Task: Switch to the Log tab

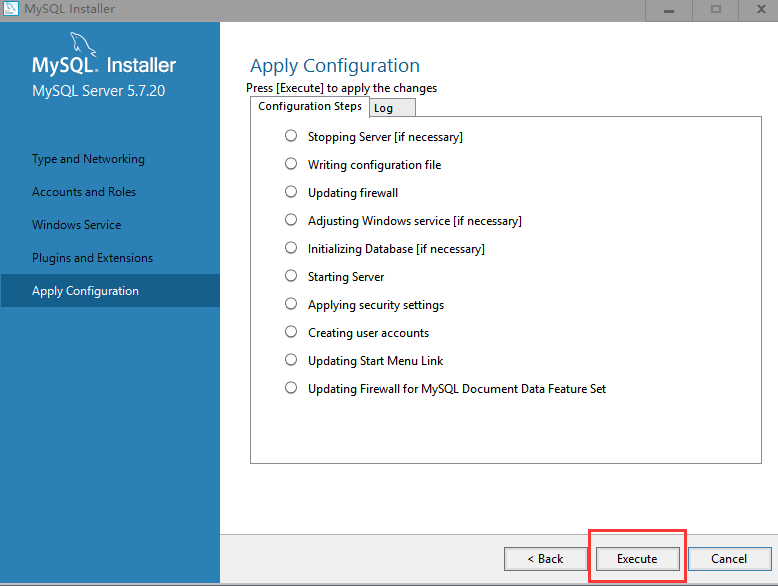Action: 392,108
